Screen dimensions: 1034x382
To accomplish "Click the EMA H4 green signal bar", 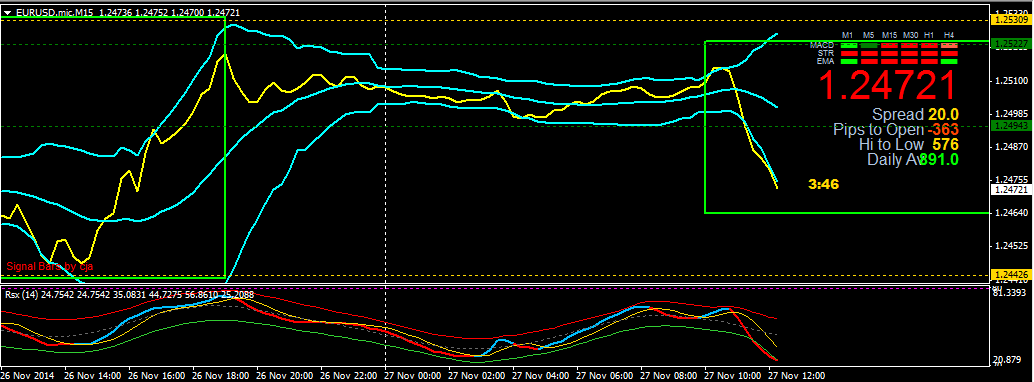I will click(950, 61).
